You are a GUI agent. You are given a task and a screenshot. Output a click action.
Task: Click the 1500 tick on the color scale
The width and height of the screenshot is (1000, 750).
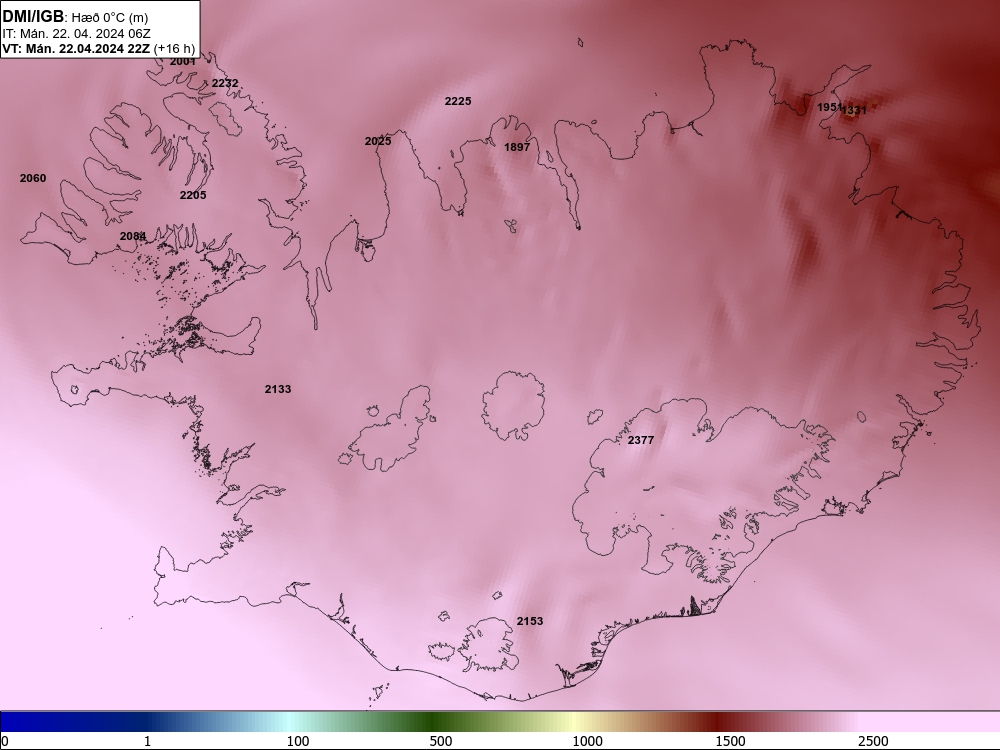(730, 741)
